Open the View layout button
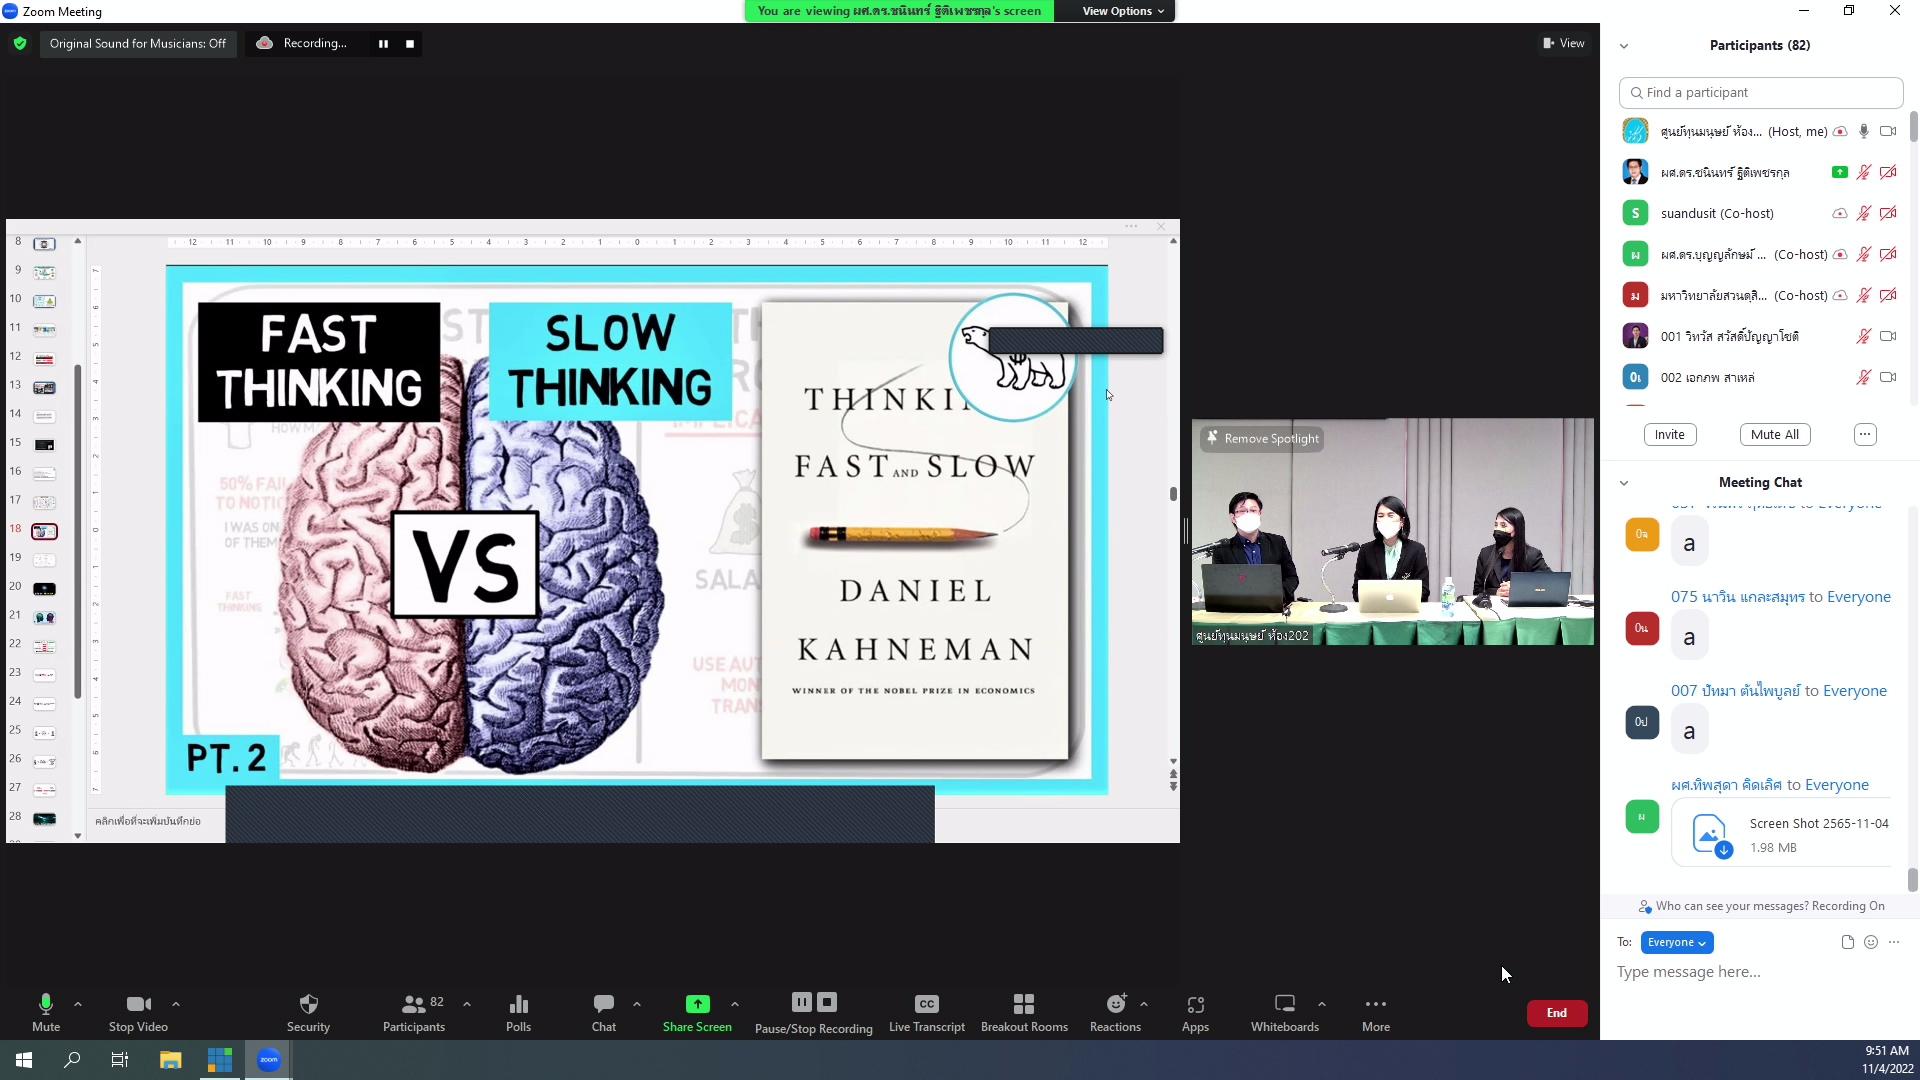The height and width of the screenshot is (1080, 1920). point(1564,43)
